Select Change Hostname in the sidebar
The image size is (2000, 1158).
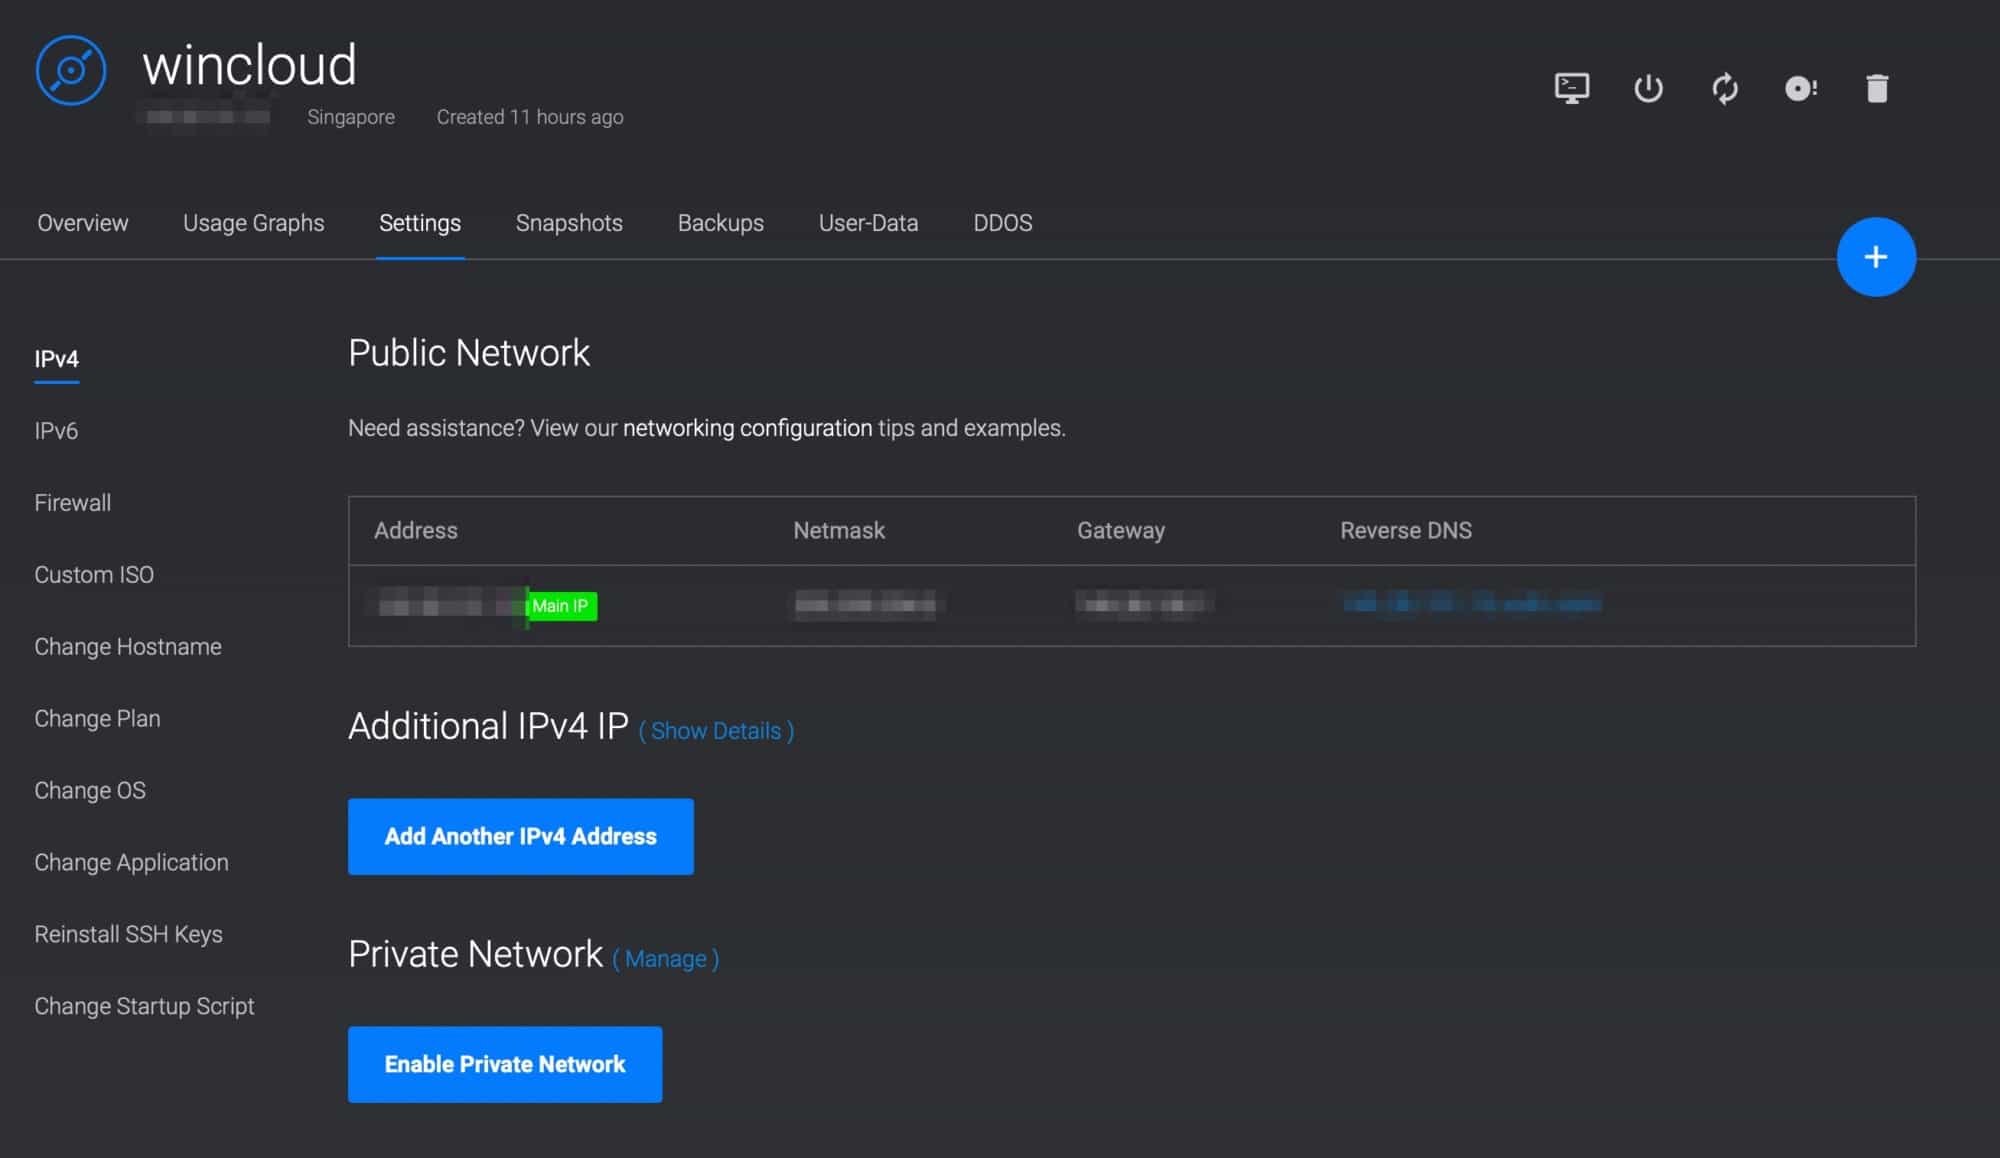(x=128, y=647)
